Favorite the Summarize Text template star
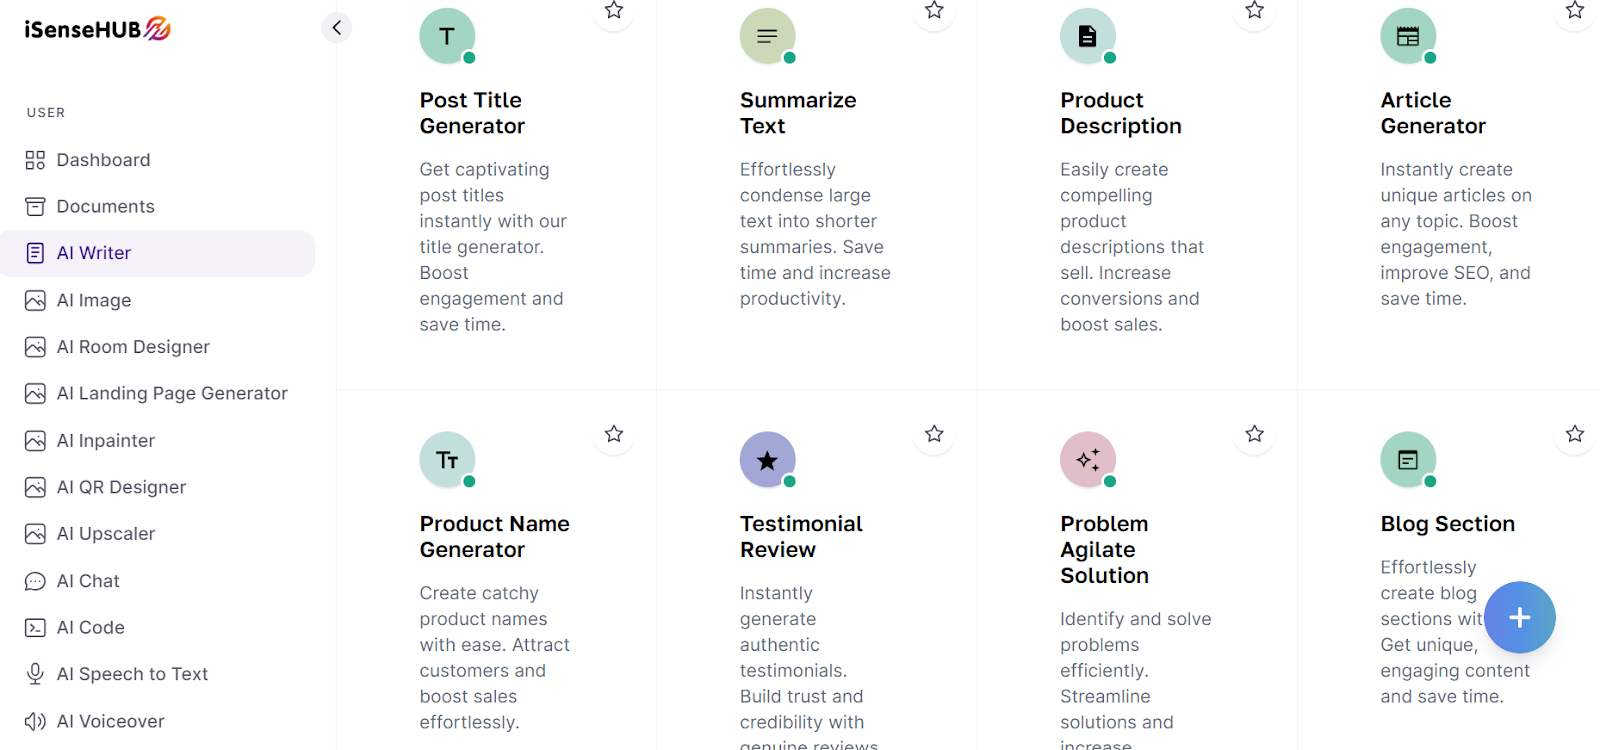The height and width of the screenshot is (750, 1600). [934, 11]
